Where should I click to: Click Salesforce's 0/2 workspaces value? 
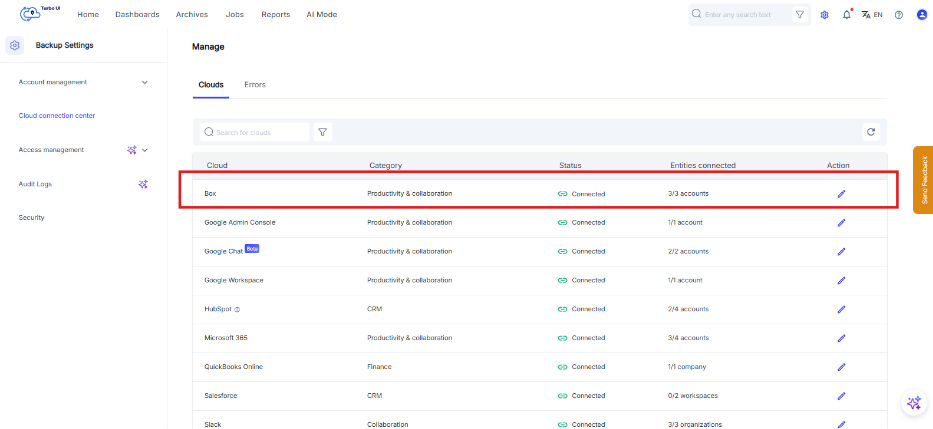click(x=693, y=396)
